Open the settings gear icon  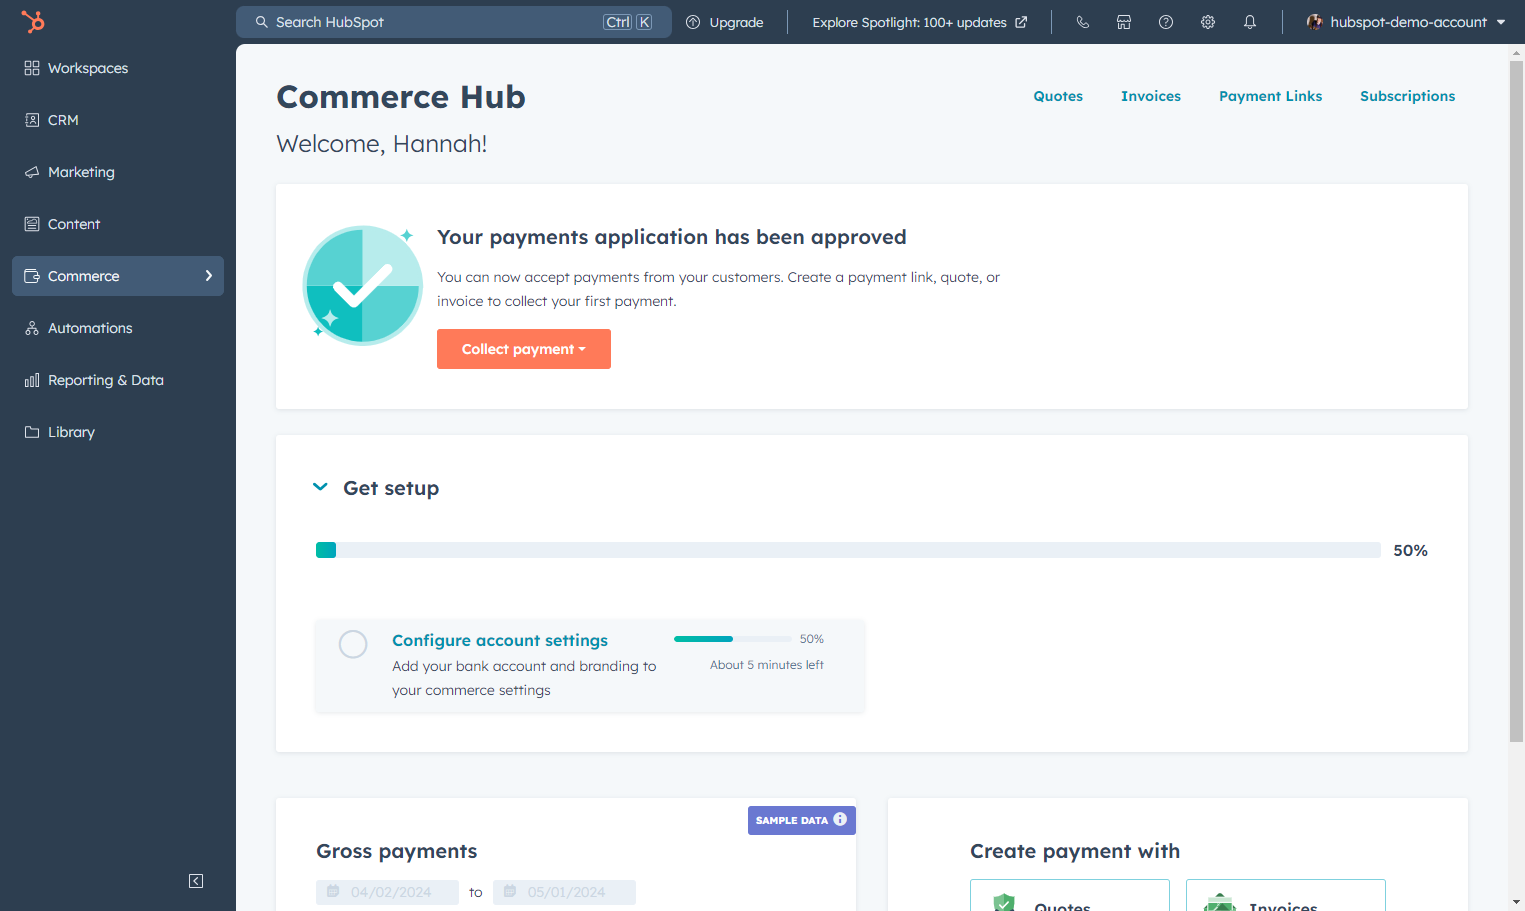[x=1208, y=22]
